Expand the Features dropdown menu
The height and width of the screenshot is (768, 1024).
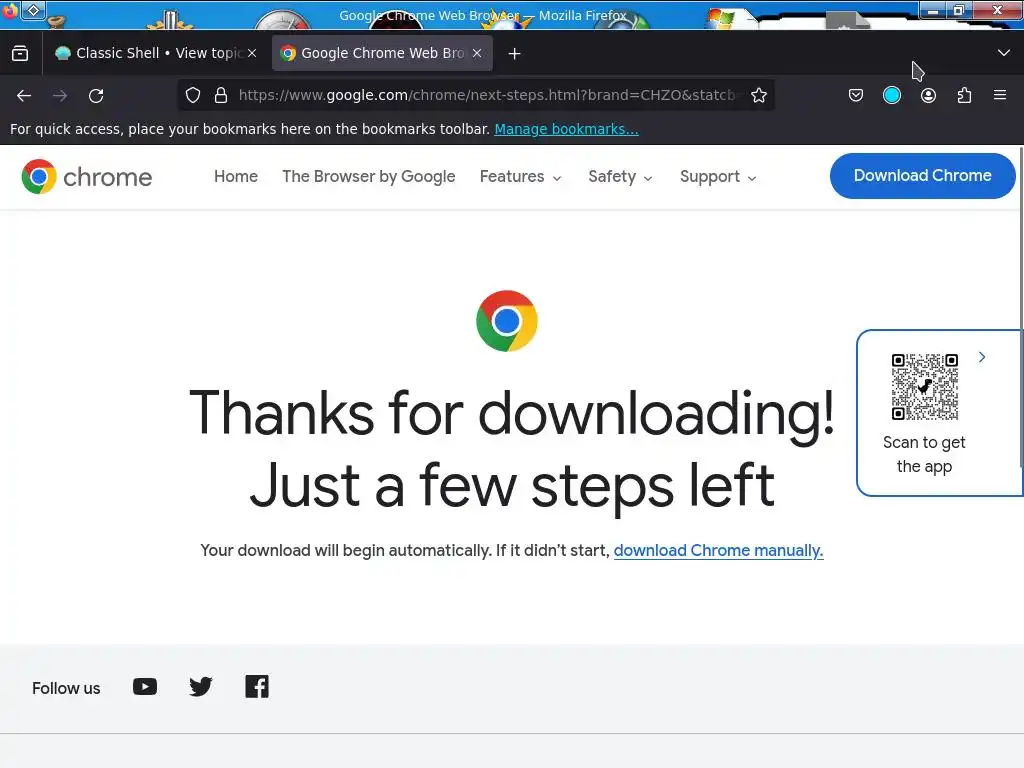tap(520, 176)
